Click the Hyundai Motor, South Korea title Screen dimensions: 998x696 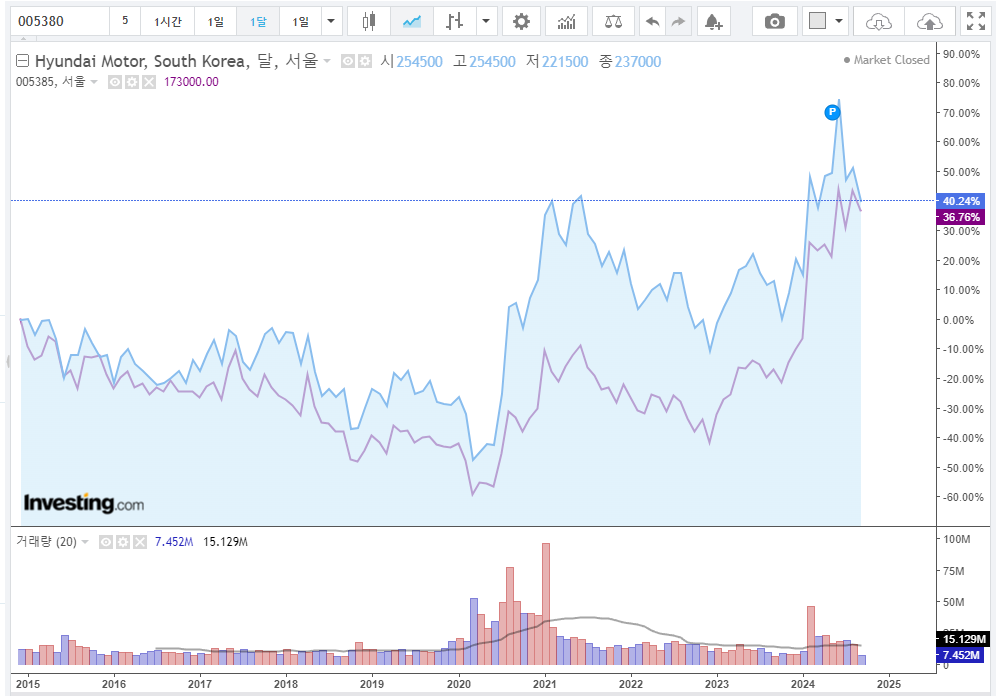point(140,61)
